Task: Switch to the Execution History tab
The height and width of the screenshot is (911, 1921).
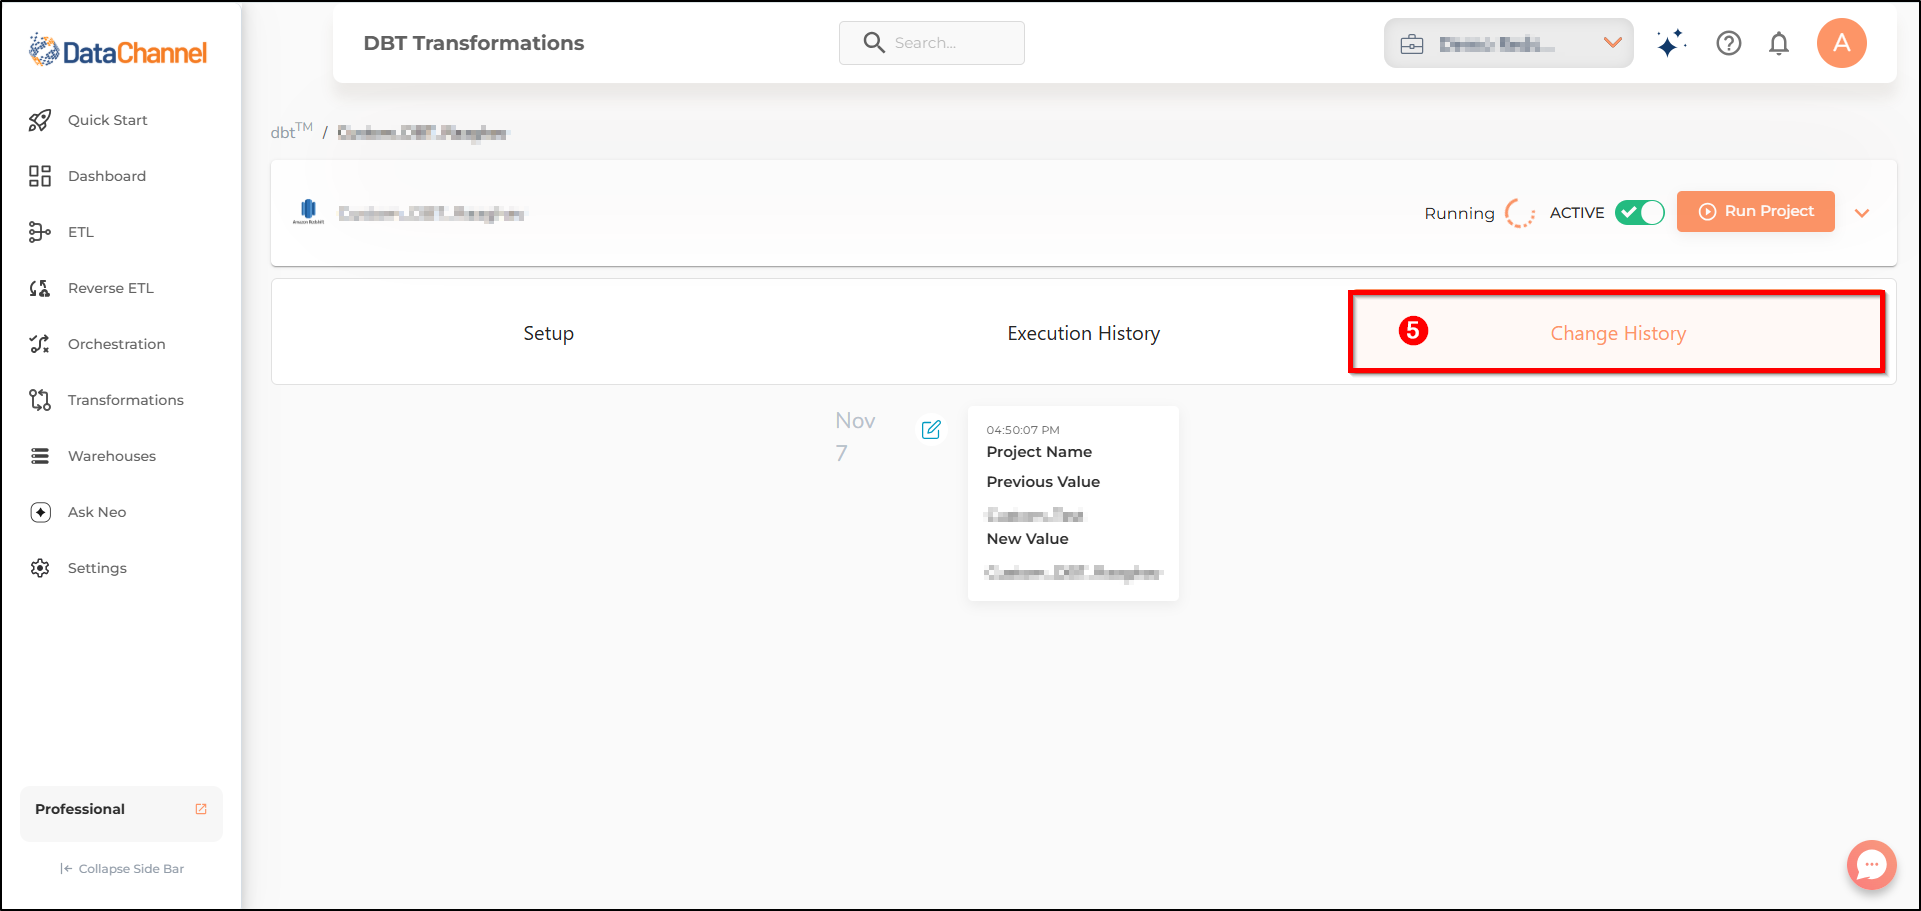Action: point(1084,333)
